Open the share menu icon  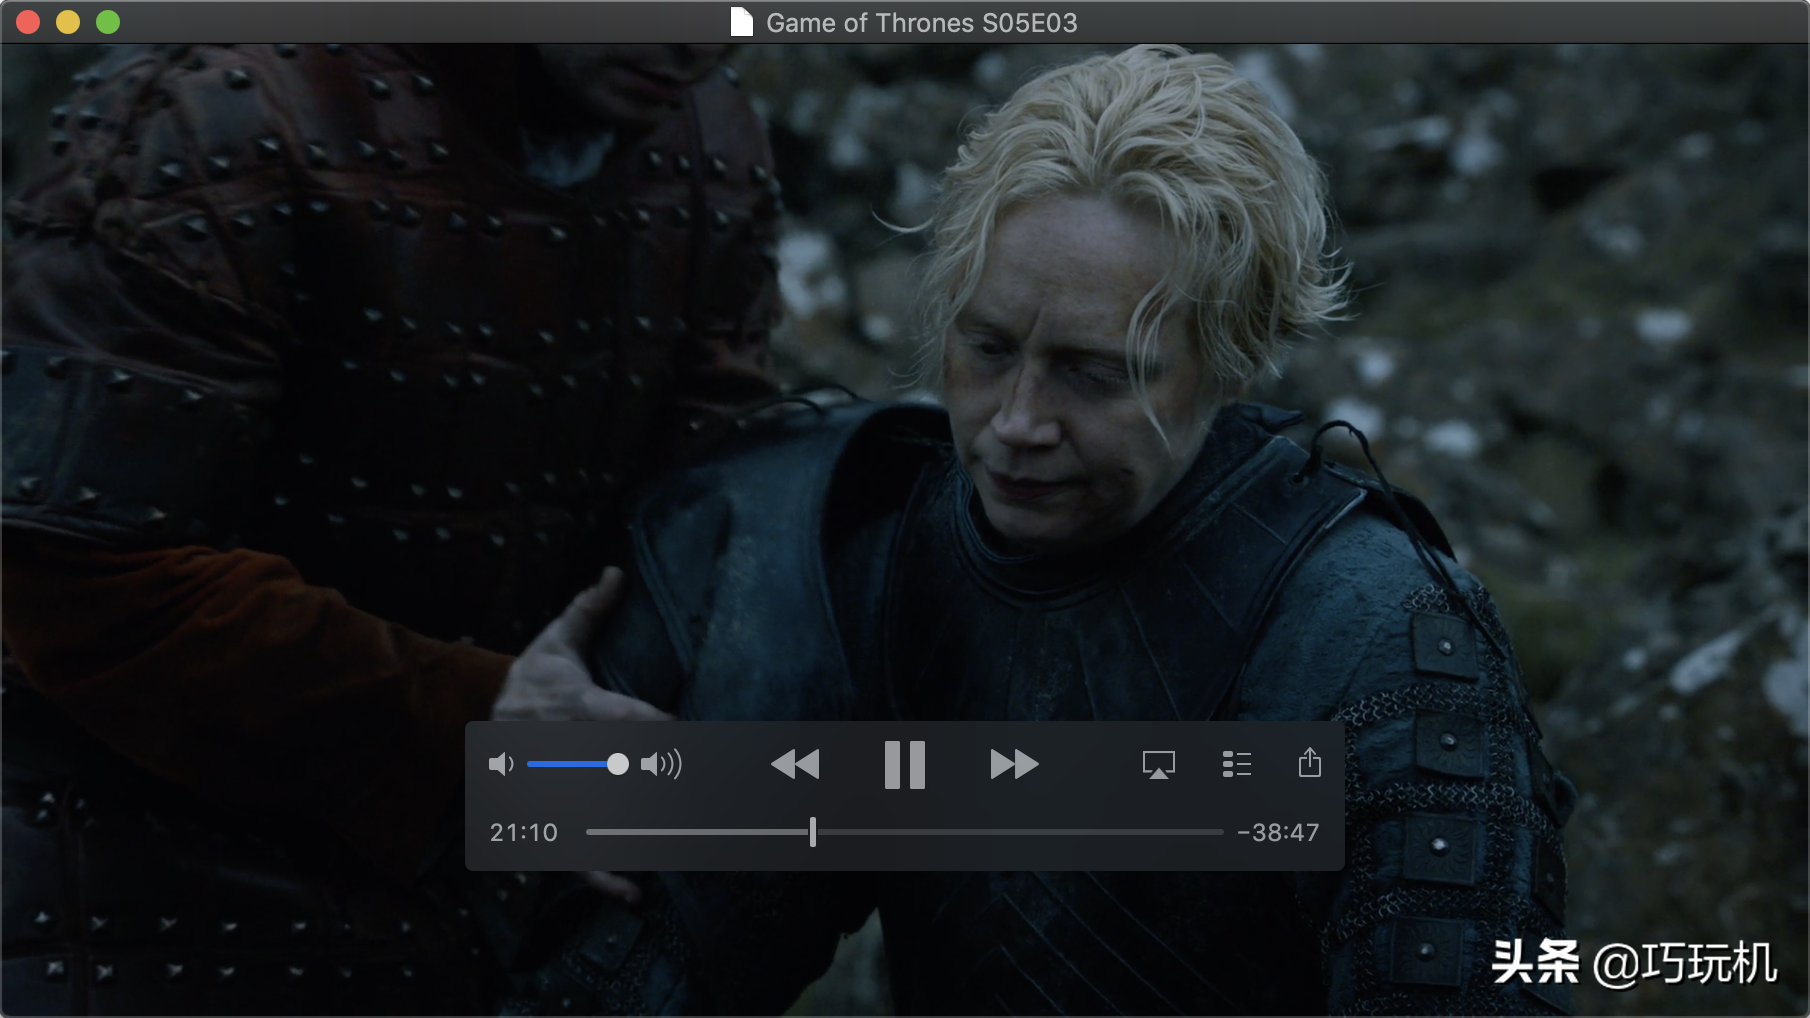click(1310, 763)
